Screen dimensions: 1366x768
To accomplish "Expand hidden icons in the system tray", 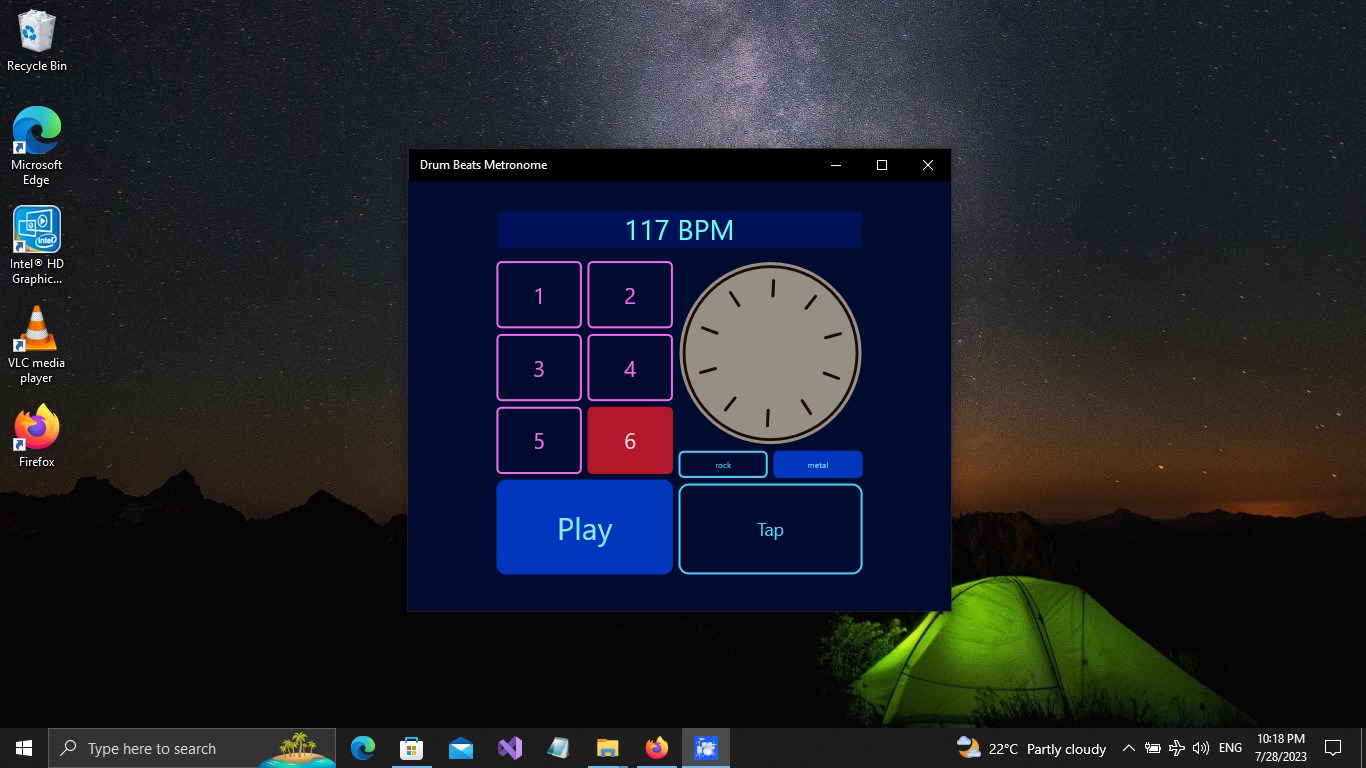I will pyautogui.click(x=1128, y=747).
